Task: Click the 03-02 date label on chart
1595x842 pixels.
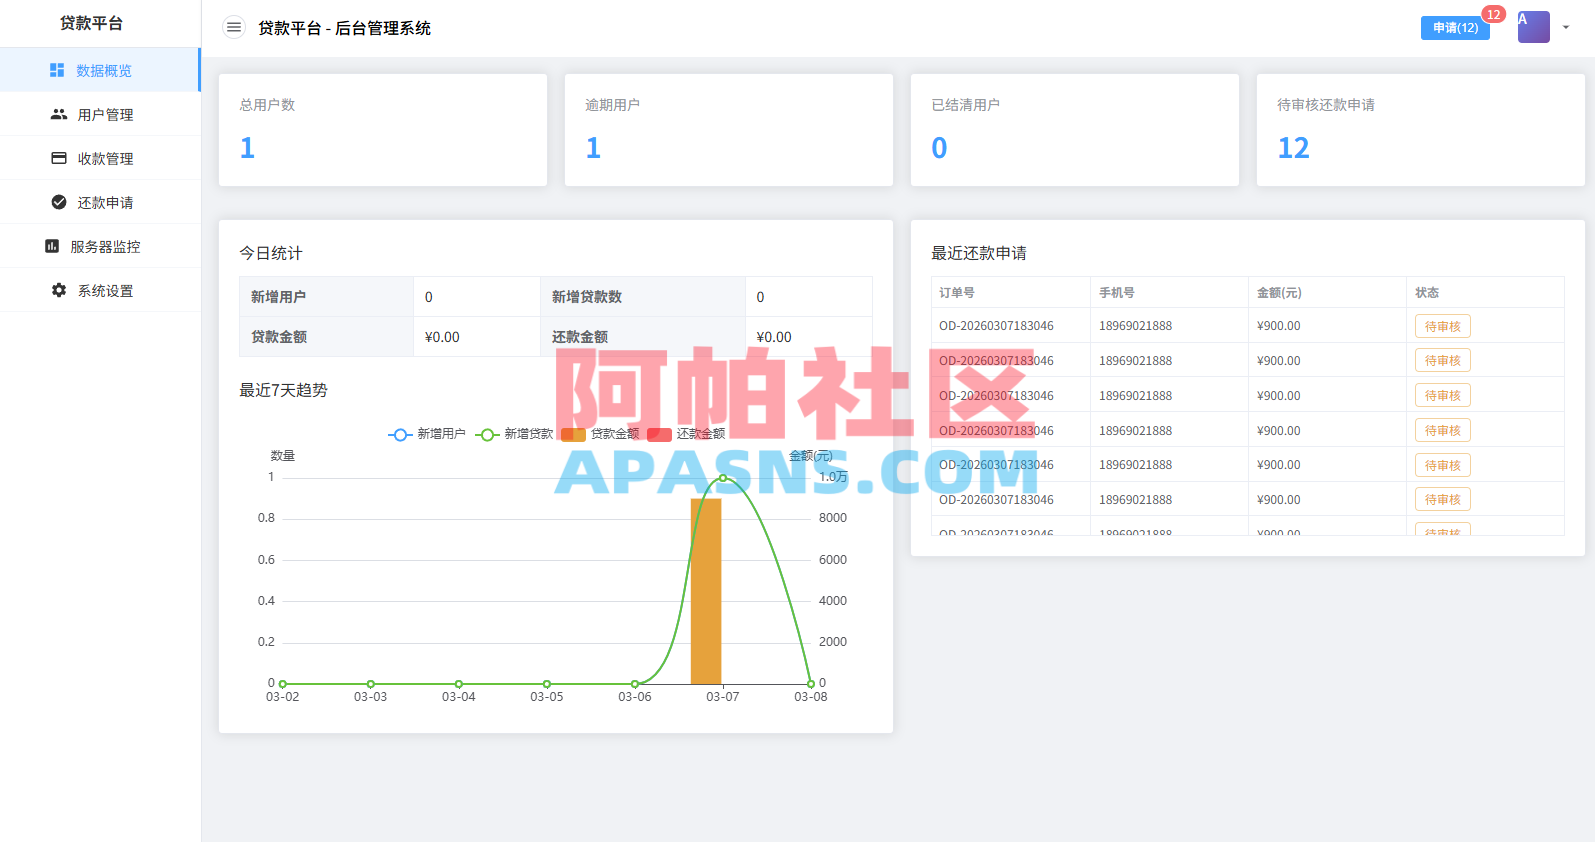Action: click(x=282, y=697)
